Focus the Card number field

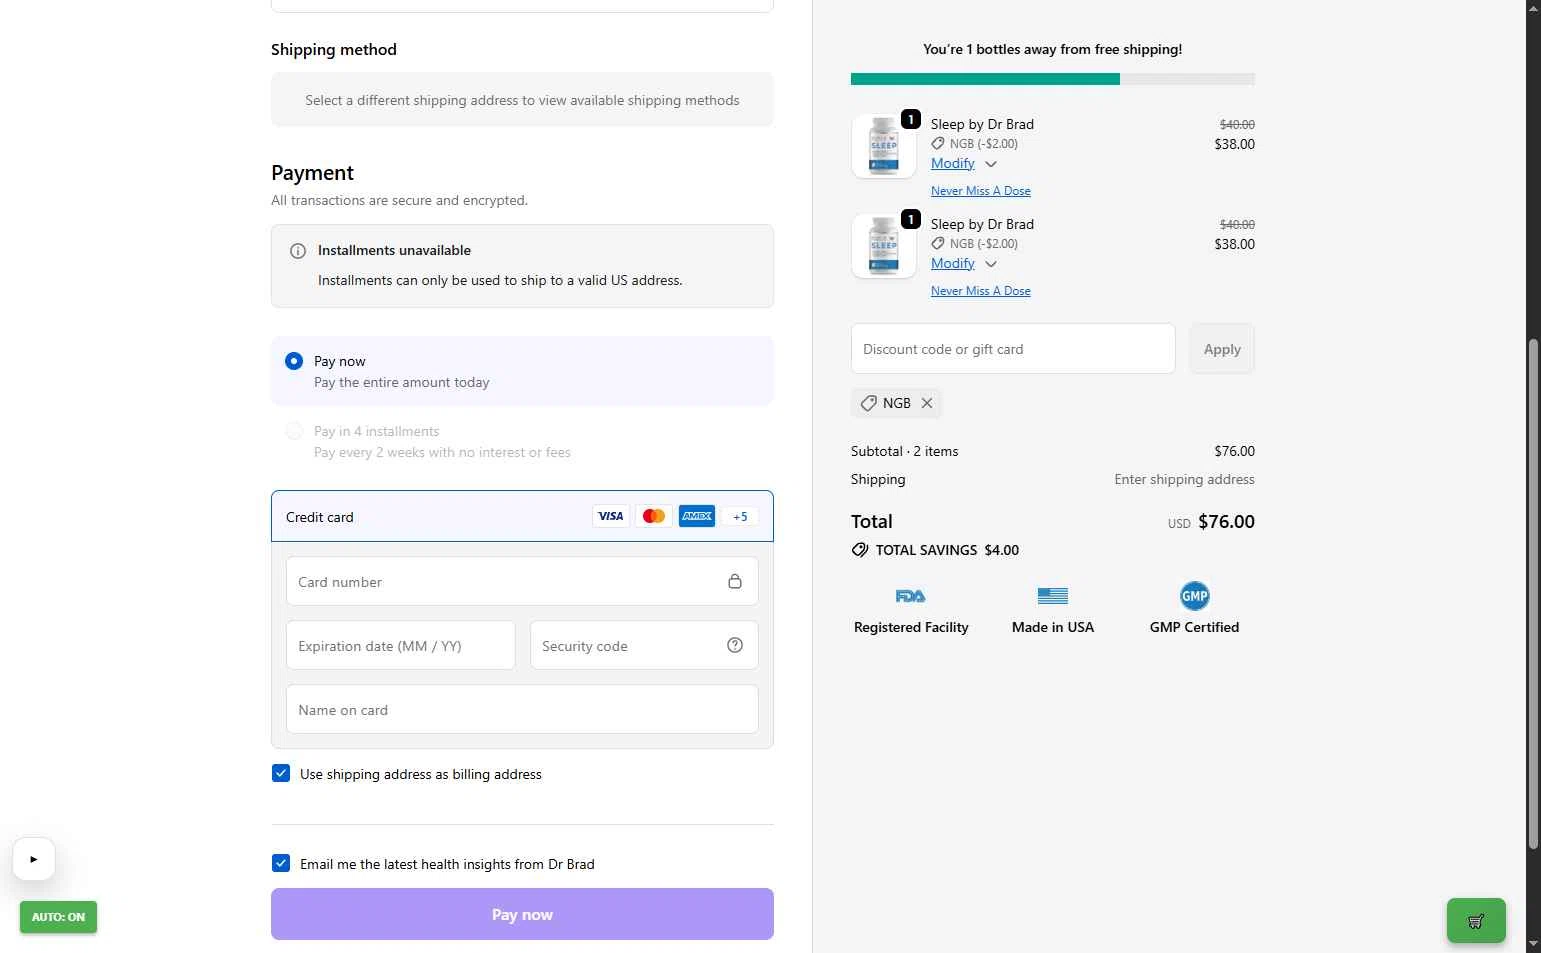522,581
